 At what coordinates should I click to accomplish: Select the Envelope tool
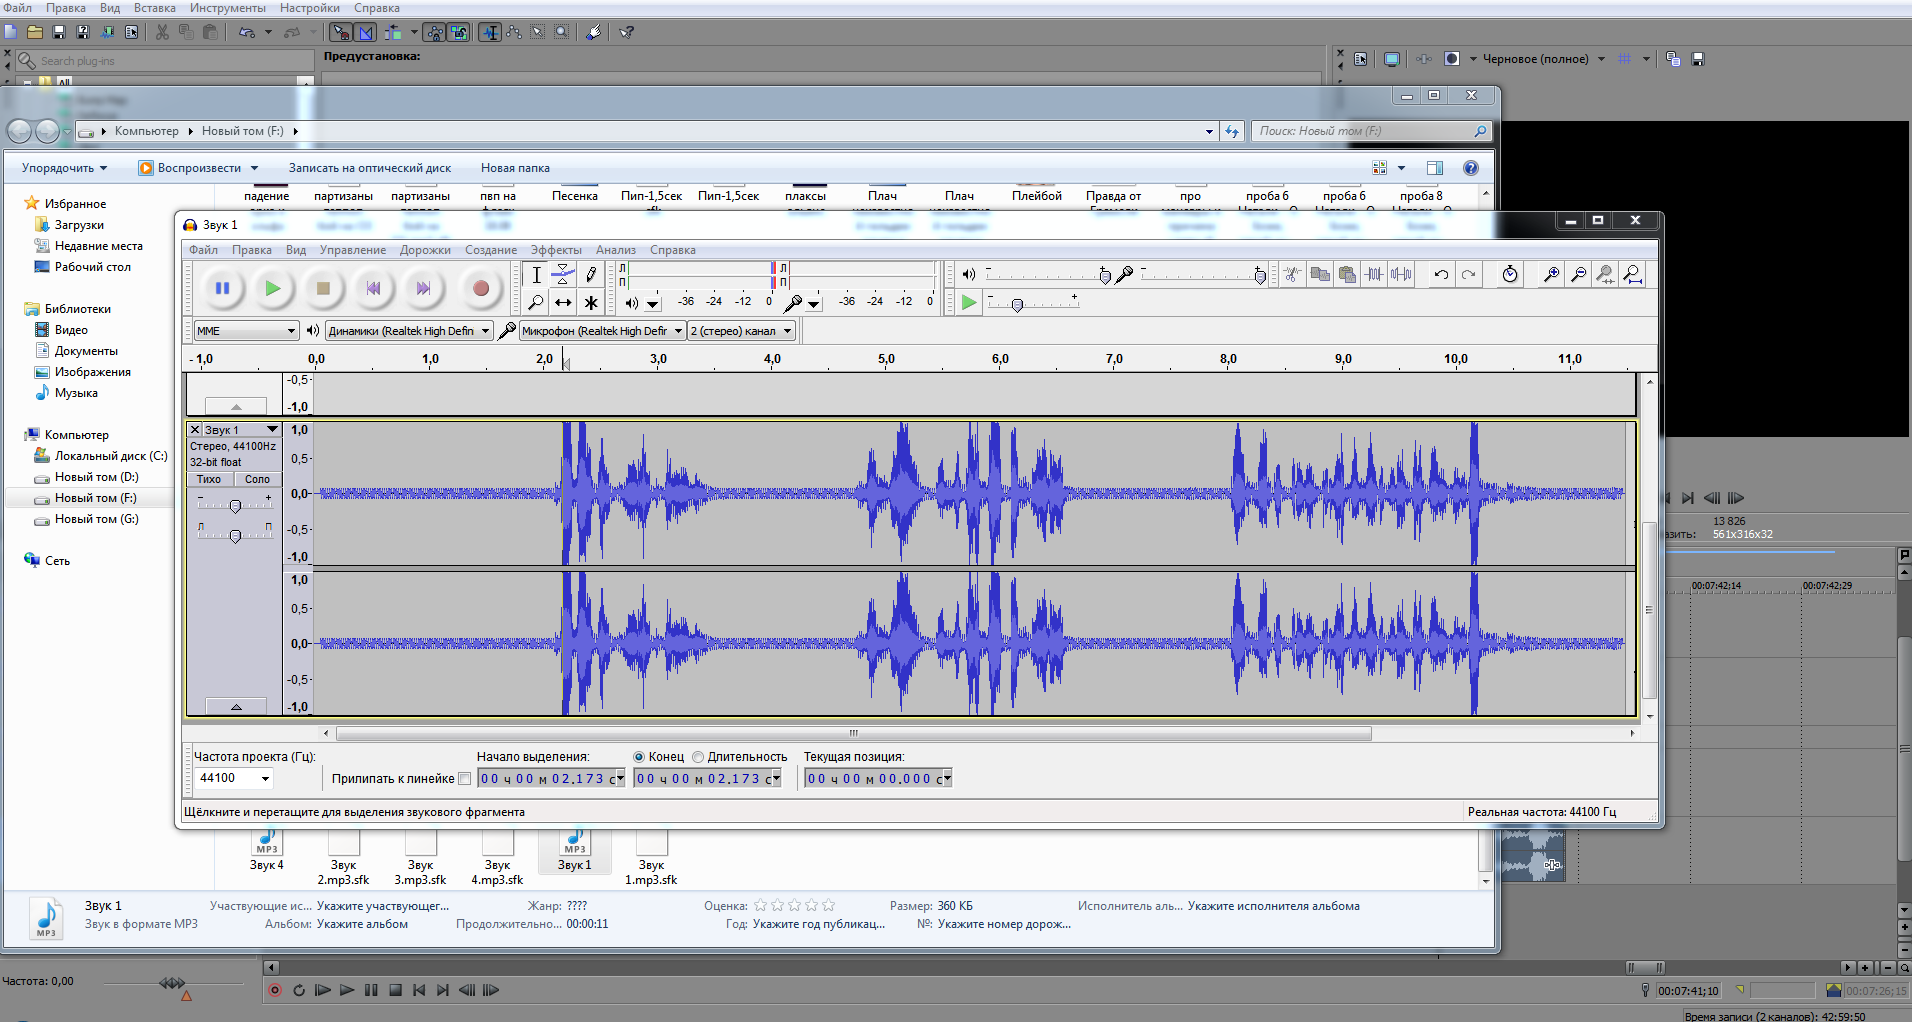tap(563, 275)
